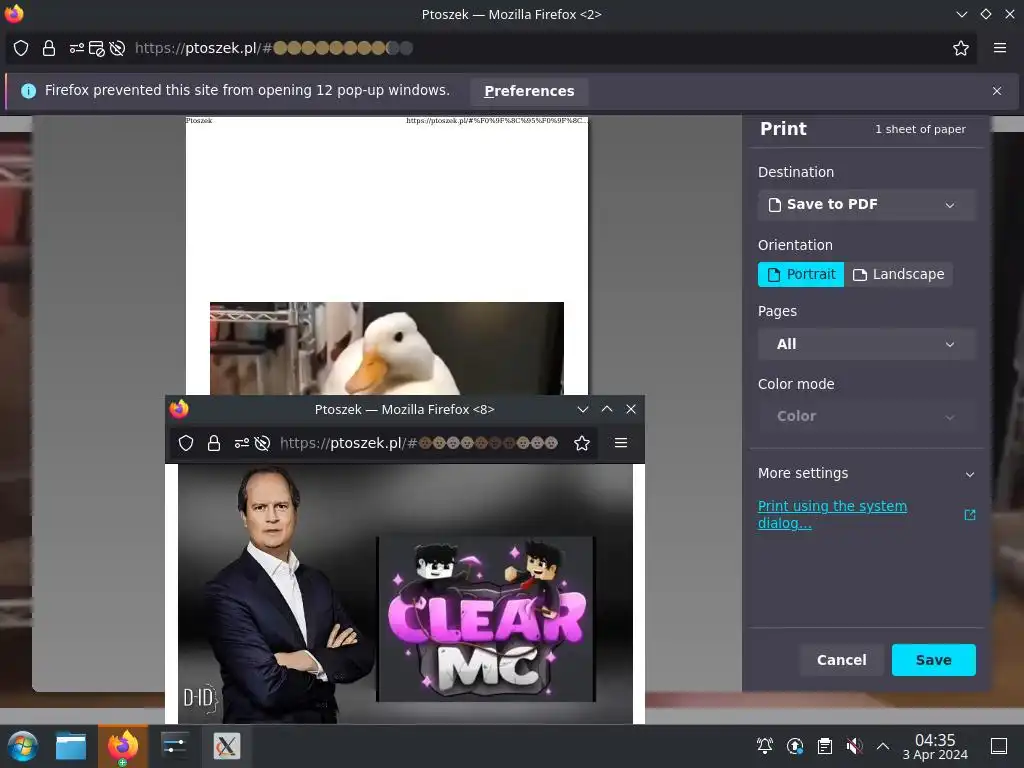Viewport: 1024px width, 768px height.
Task: Open the Color mode dropdown
Action: point(866,416)
